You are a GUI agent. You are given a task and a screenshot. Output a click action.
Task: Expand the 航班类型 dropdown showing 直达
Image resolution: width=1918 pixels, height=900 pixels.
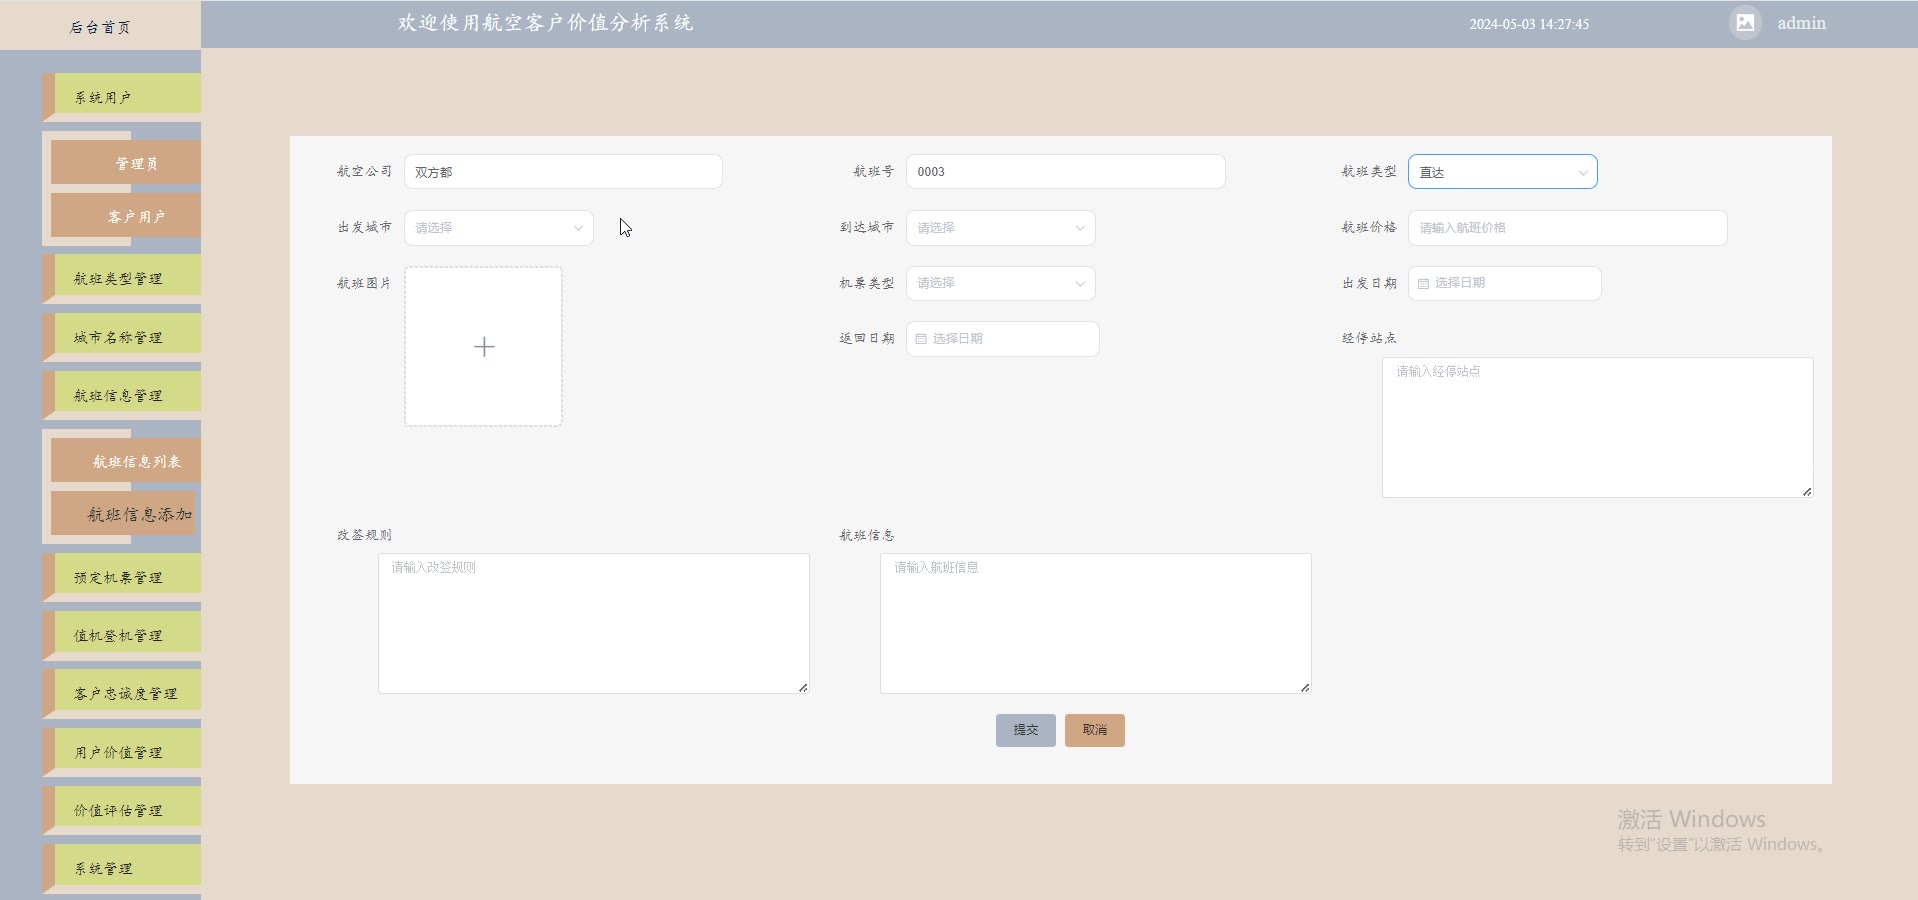[x=1503, y=172]
